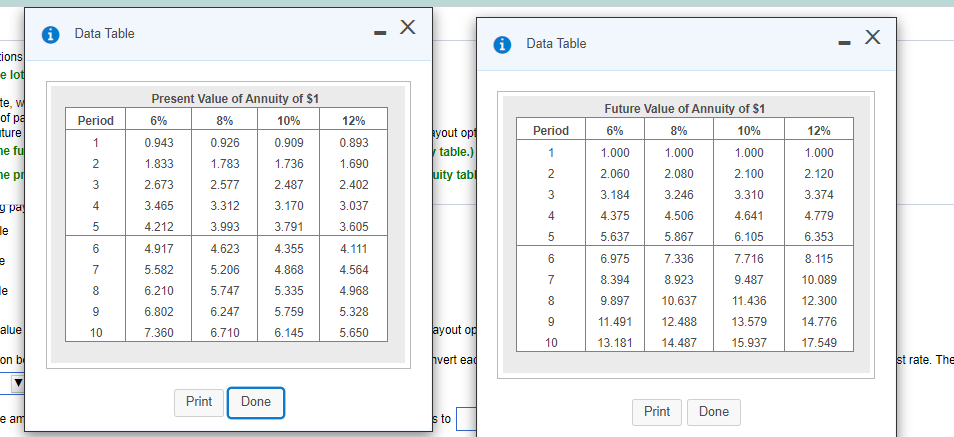Select value 6.145 in Present Value table
954x437 pixels.
coord(288,333)
